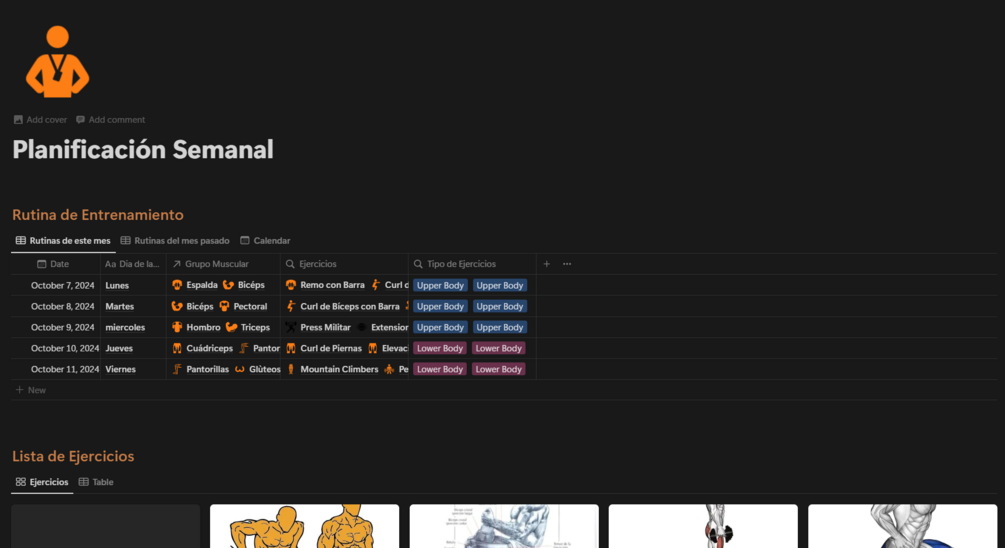Click the Pectoral icon in Martes row
The image size is (1005, 548).
224,306
